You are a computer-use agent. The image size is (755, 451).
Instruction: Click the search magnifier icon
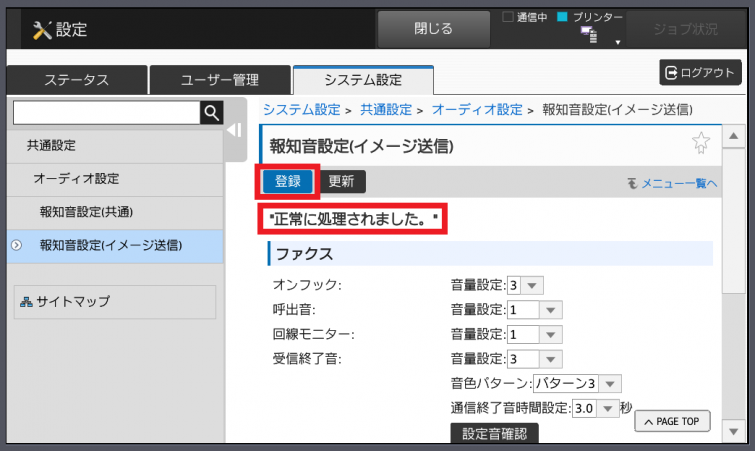211,113
